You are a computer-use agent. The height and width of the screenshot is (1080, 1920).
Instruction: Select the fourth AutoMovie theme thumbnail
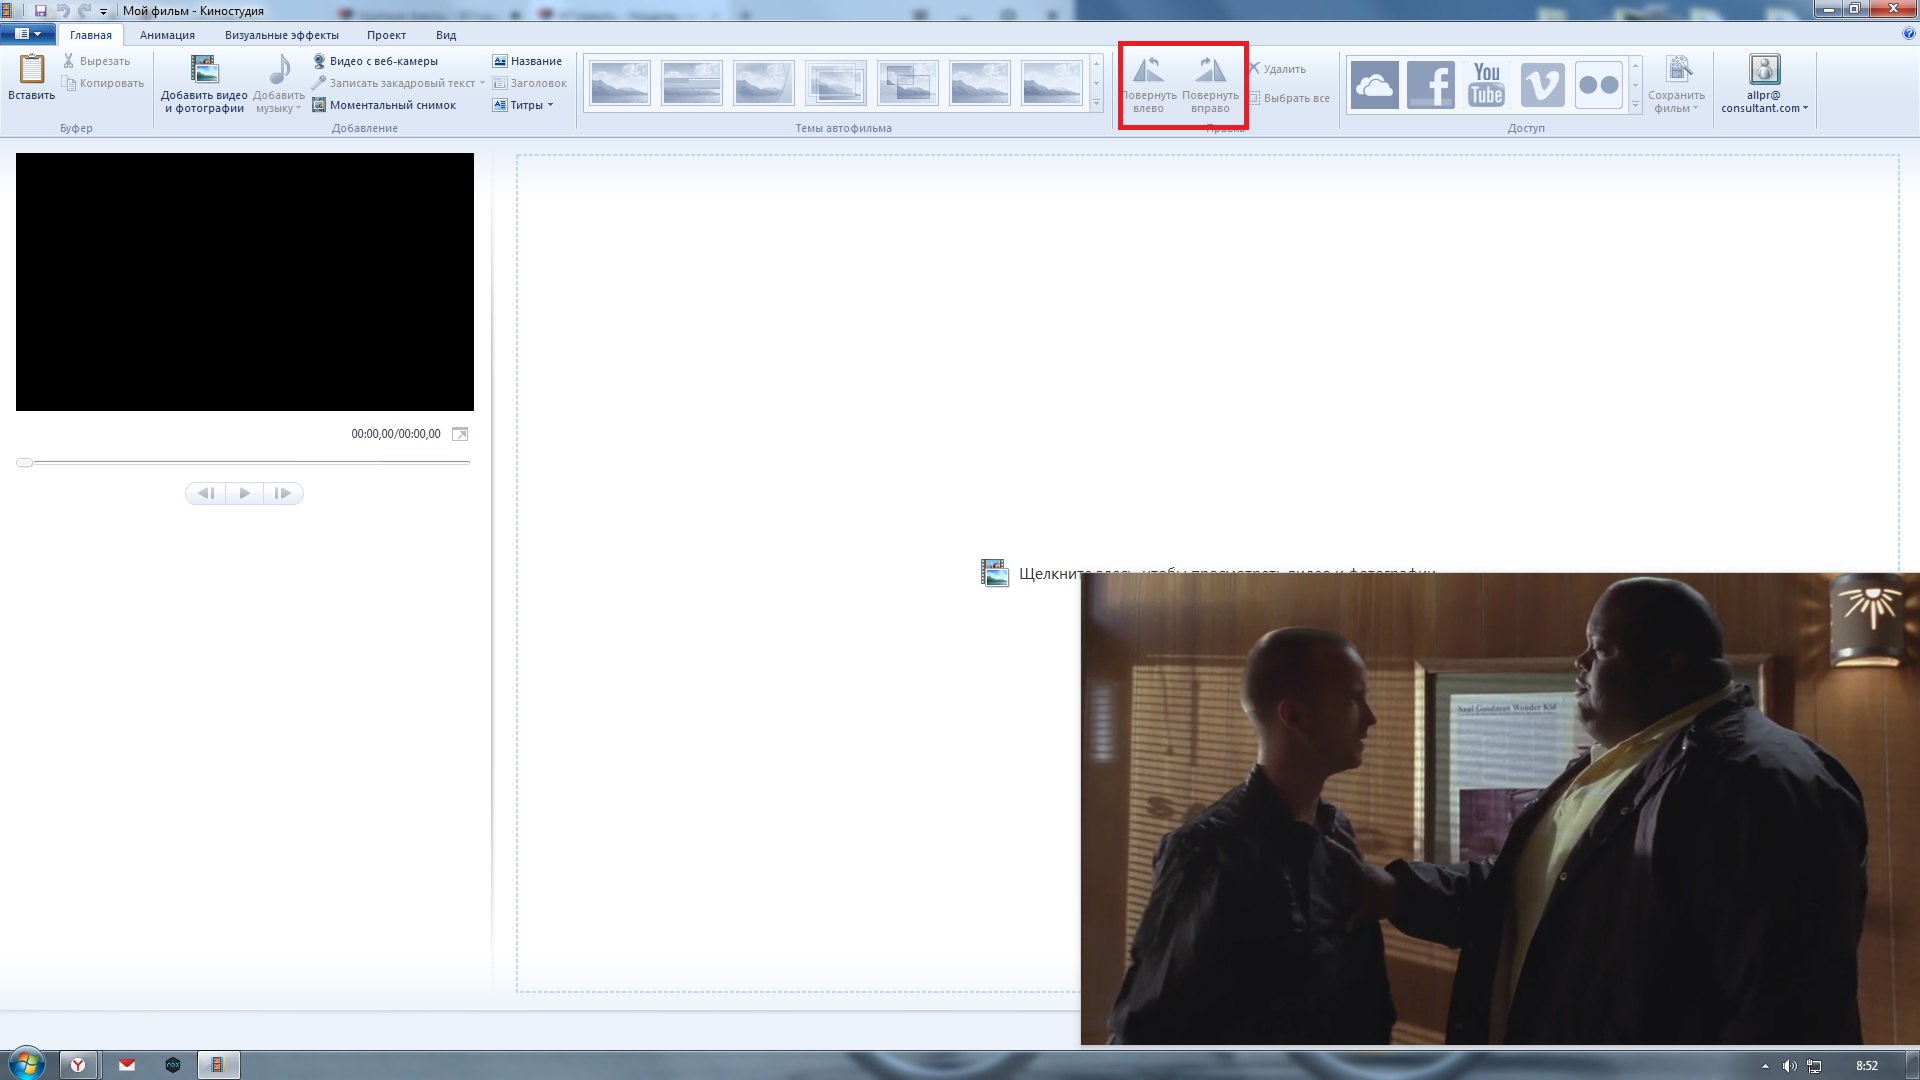[836, 83]
